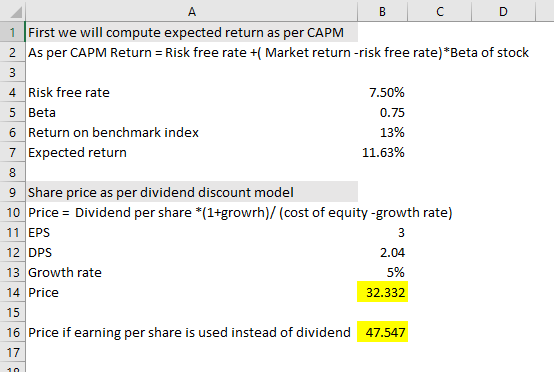Image resolution: width=554 pixels, height=372 pixels.
Task: Select column B header
Action: coord(382,12)
